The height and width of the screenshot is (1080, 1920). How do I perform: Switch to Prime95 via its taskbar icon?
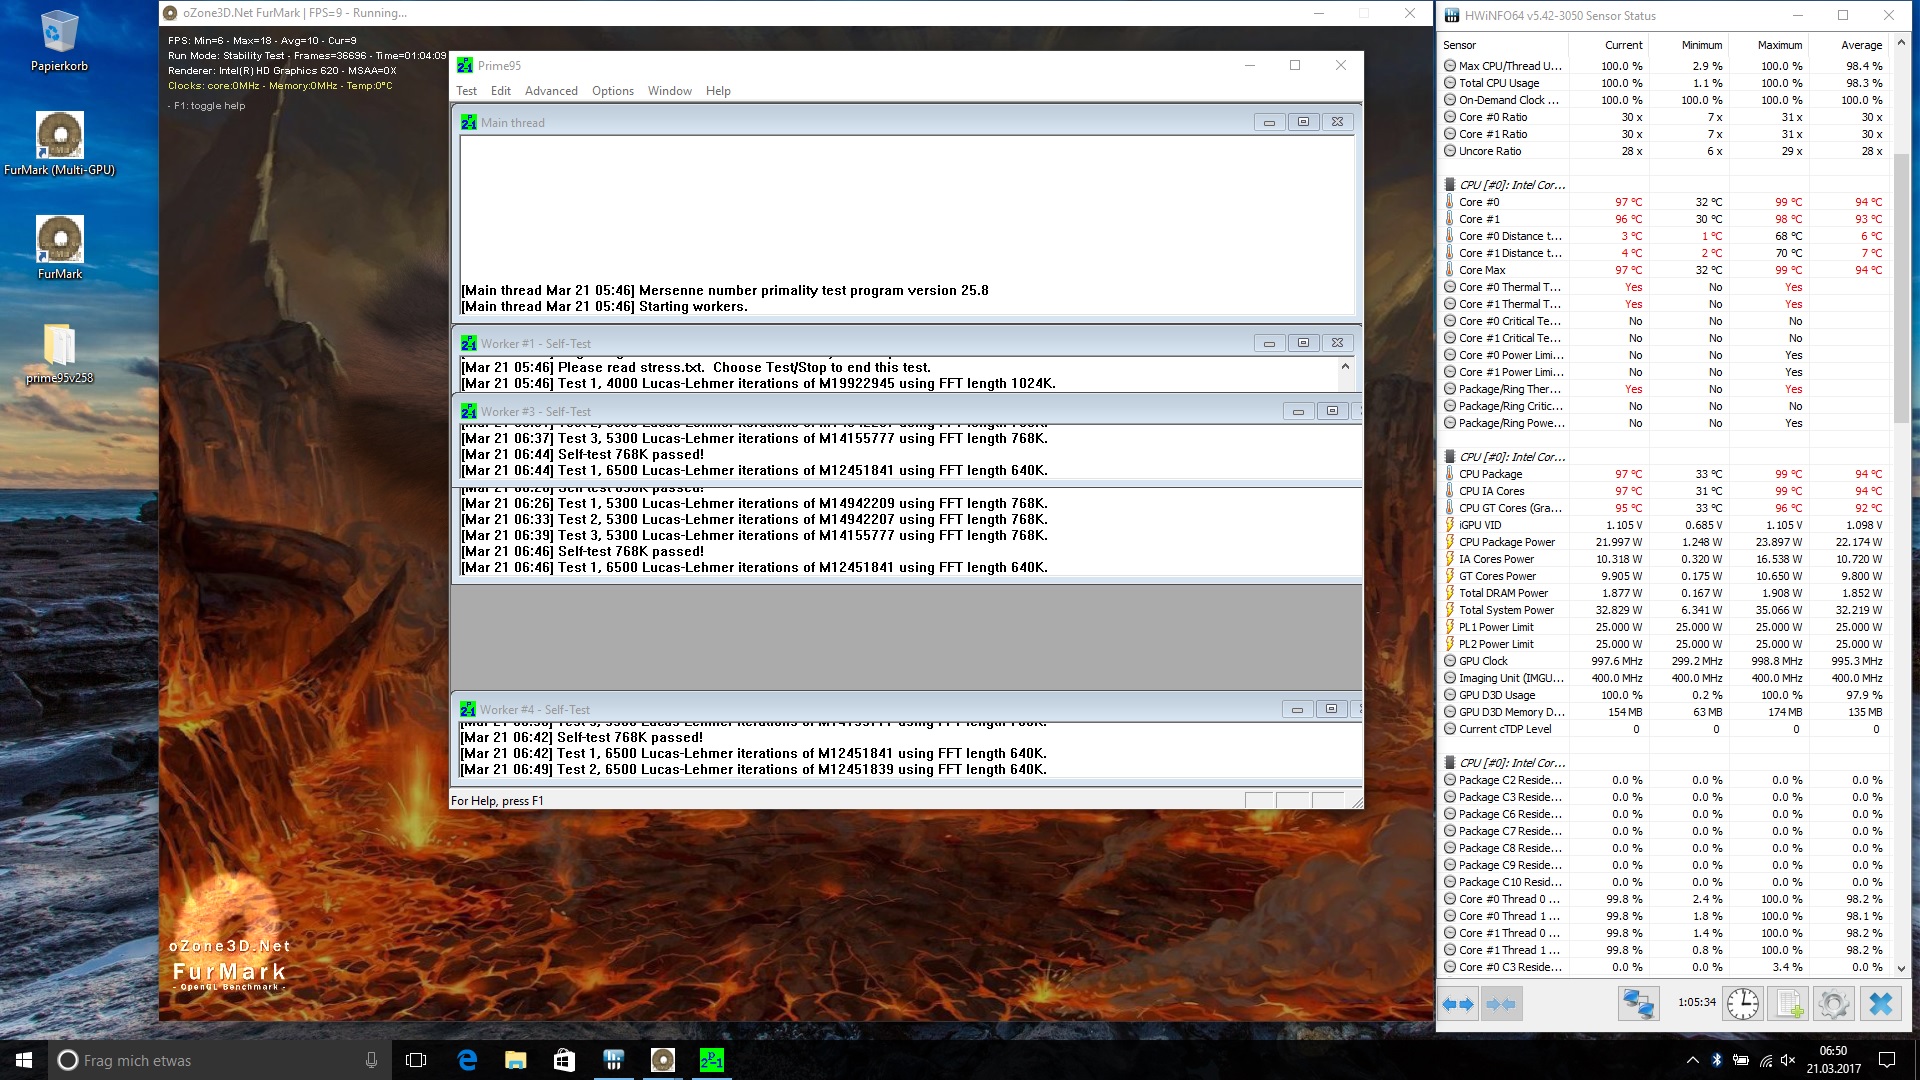[711, 1060]
